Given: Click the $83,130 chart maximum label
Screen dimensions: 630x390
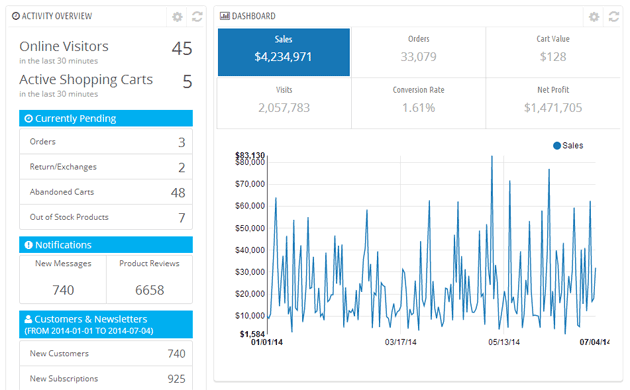Looking at the screenshot, I should coord(250,155).
